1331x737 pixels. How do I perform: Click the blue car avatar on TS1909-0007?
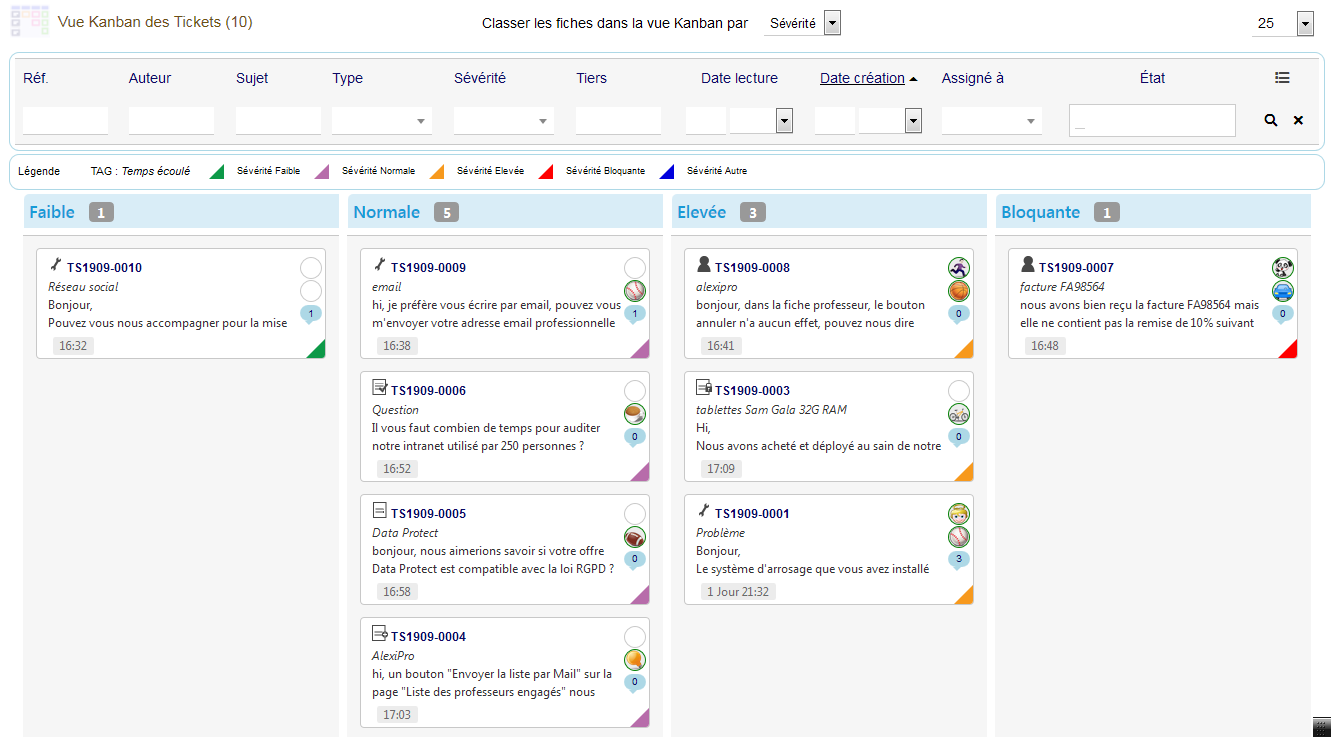[1283, 291]
